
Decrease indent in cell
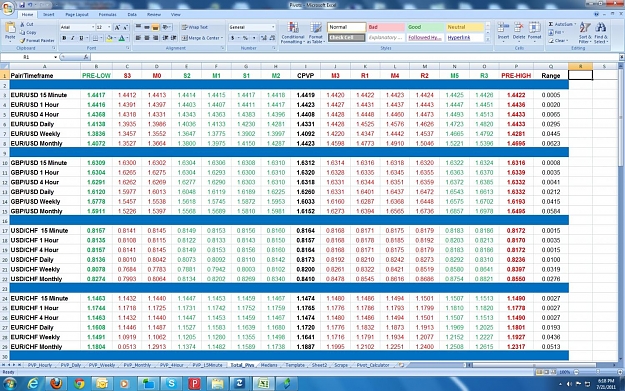pos(165,38)
